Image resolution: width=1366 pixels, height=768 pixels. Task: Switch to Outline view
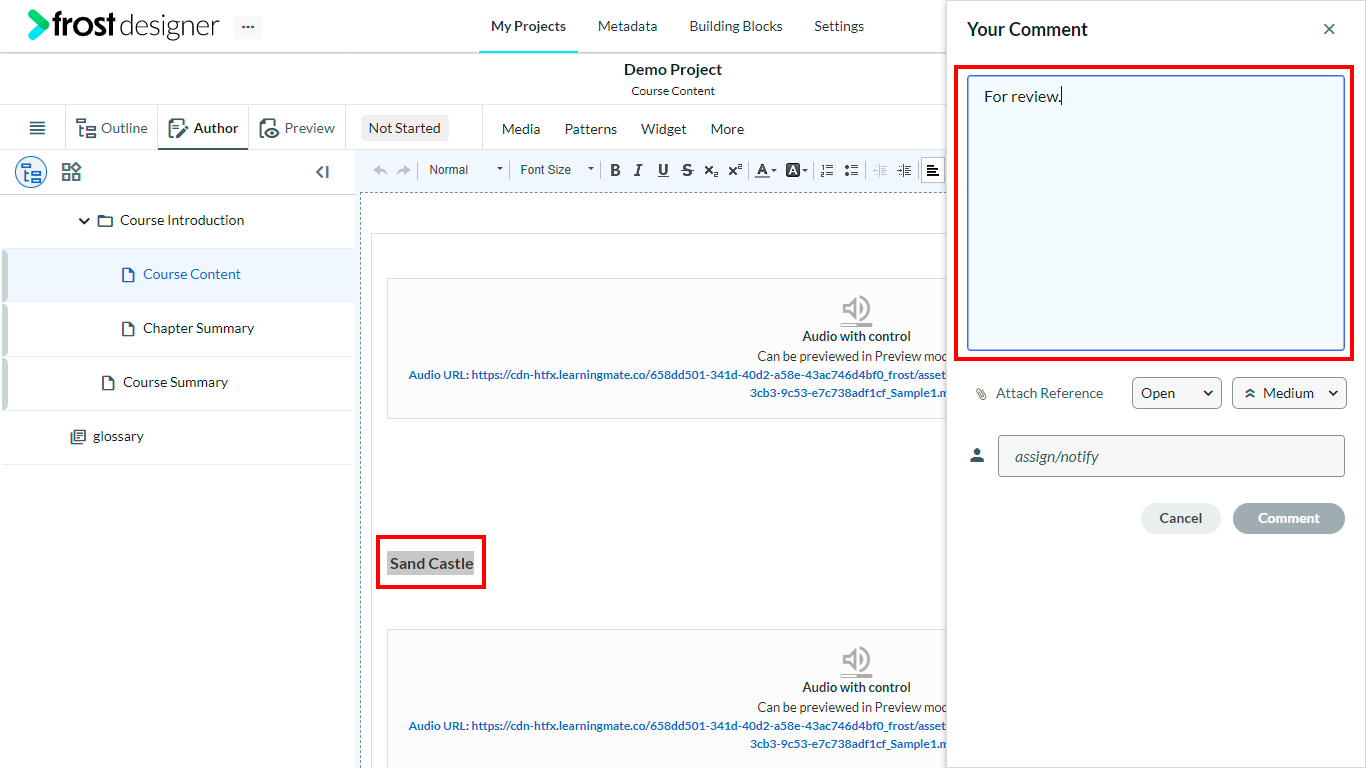[112, 128]
